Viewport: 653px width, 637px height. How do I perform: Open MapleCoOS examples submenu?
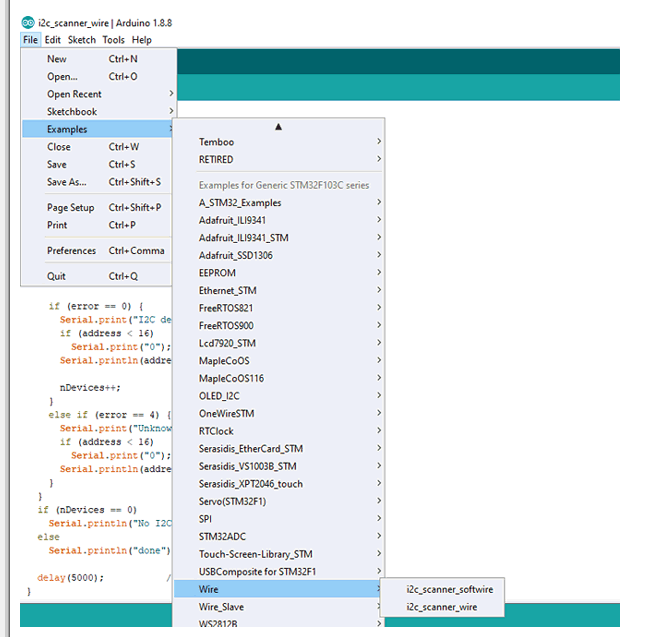[278, 361]
